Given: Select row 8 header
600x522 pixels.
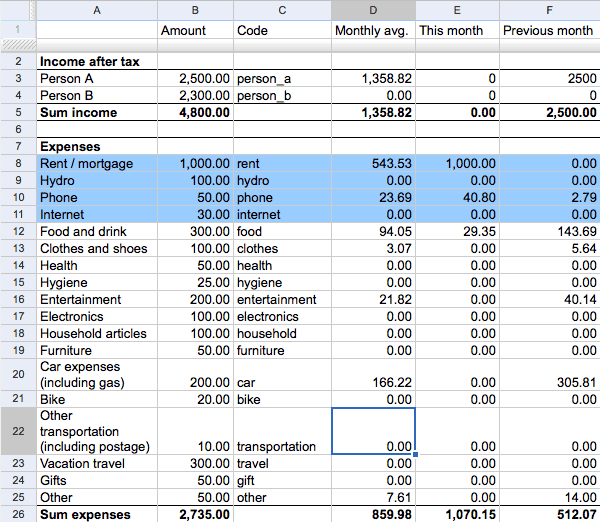Looking at the screenshot, I should (x=18, y=163).
